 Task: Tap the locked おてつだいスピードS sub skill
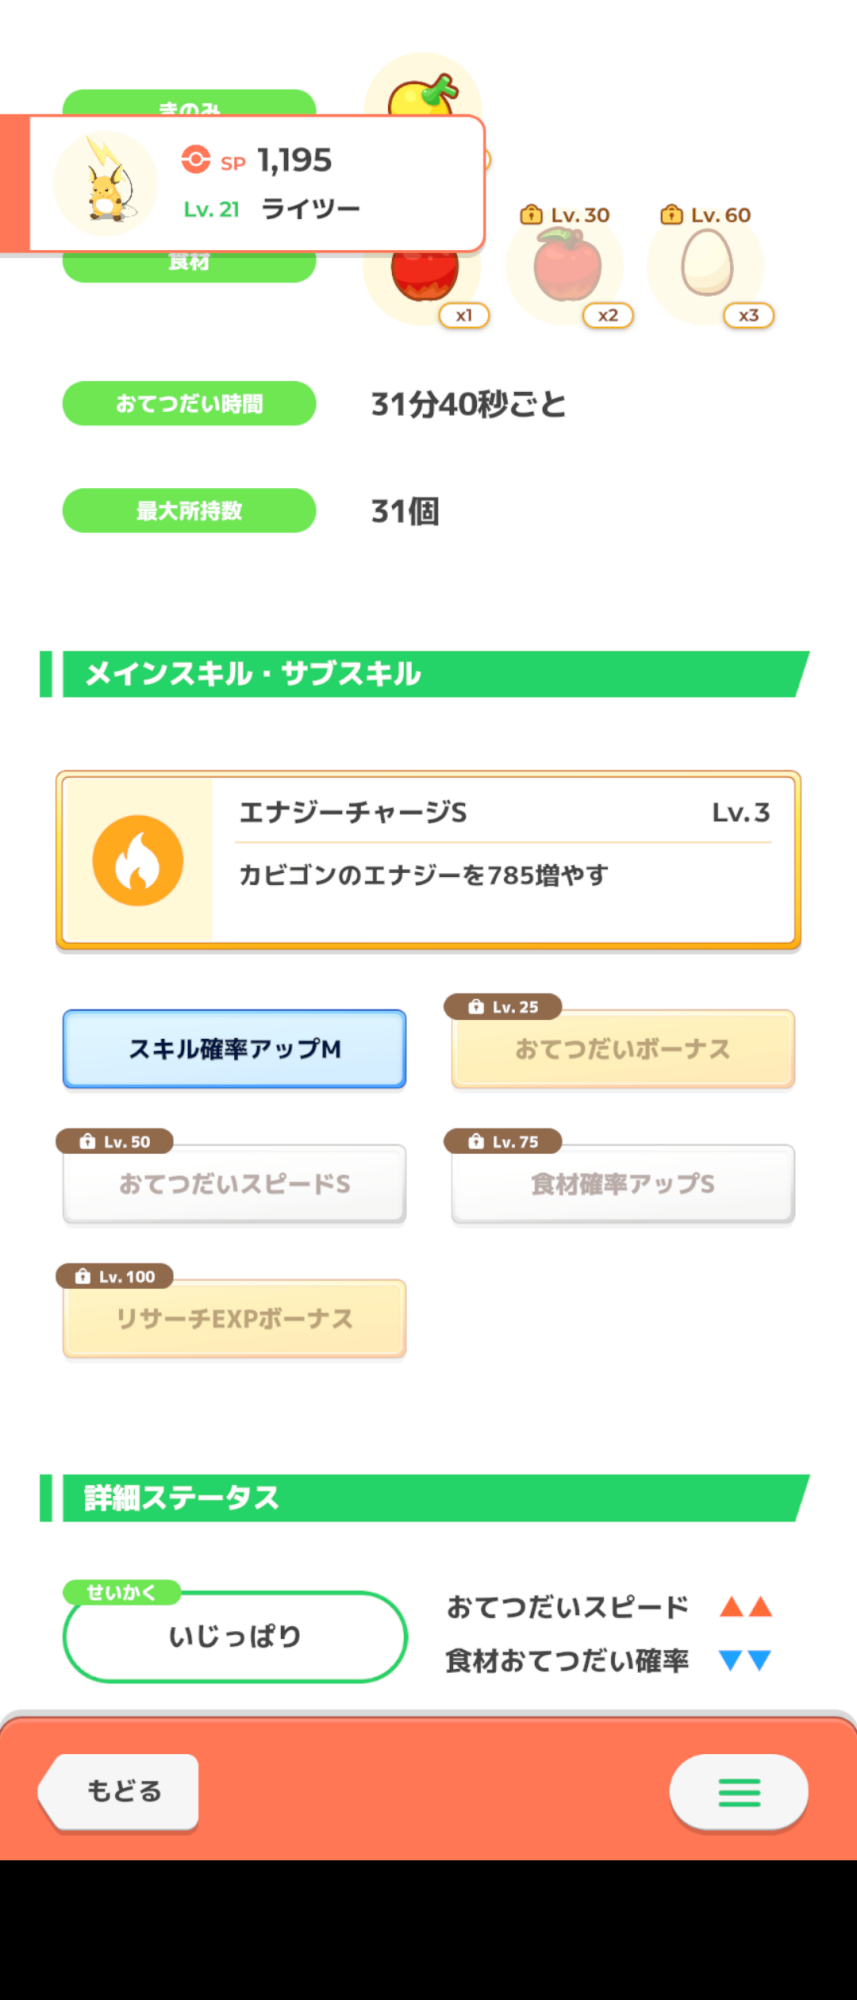click(x=234, y=1184)
